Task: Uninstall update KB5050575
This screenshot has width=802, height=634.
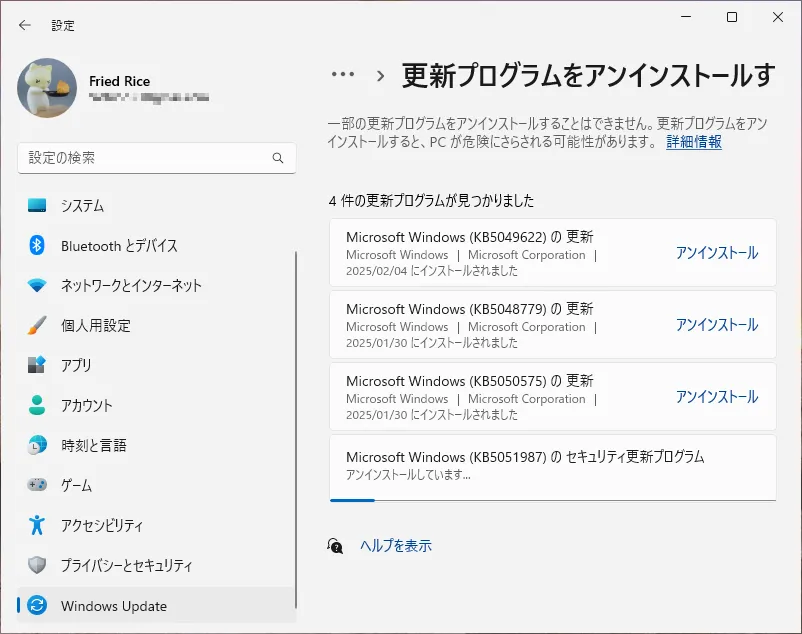Action: pos(717,397)
